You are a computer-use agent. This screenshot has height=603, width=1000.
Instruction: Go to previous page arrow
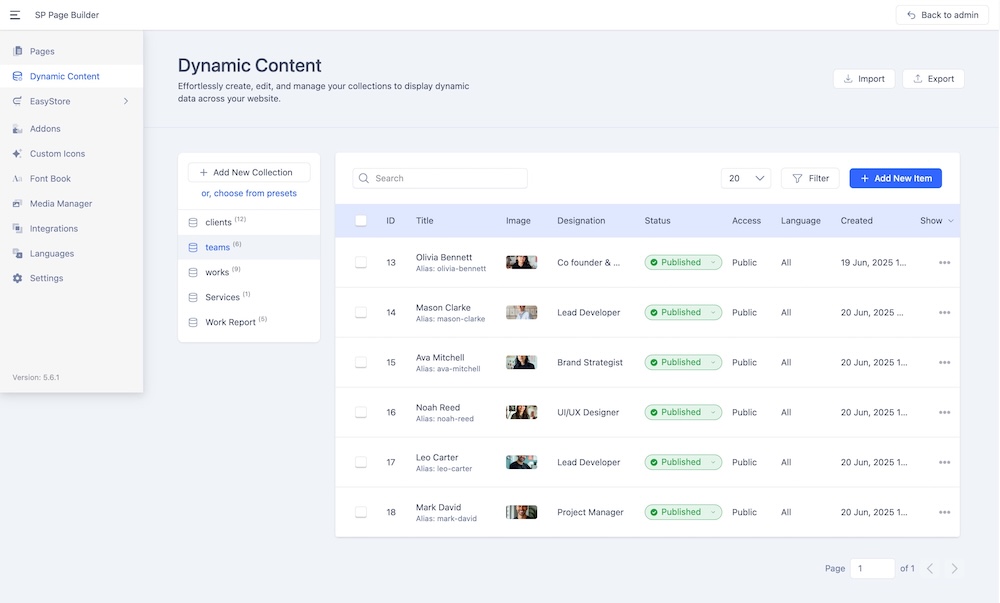pyautogui.click(x=930, y=568)
